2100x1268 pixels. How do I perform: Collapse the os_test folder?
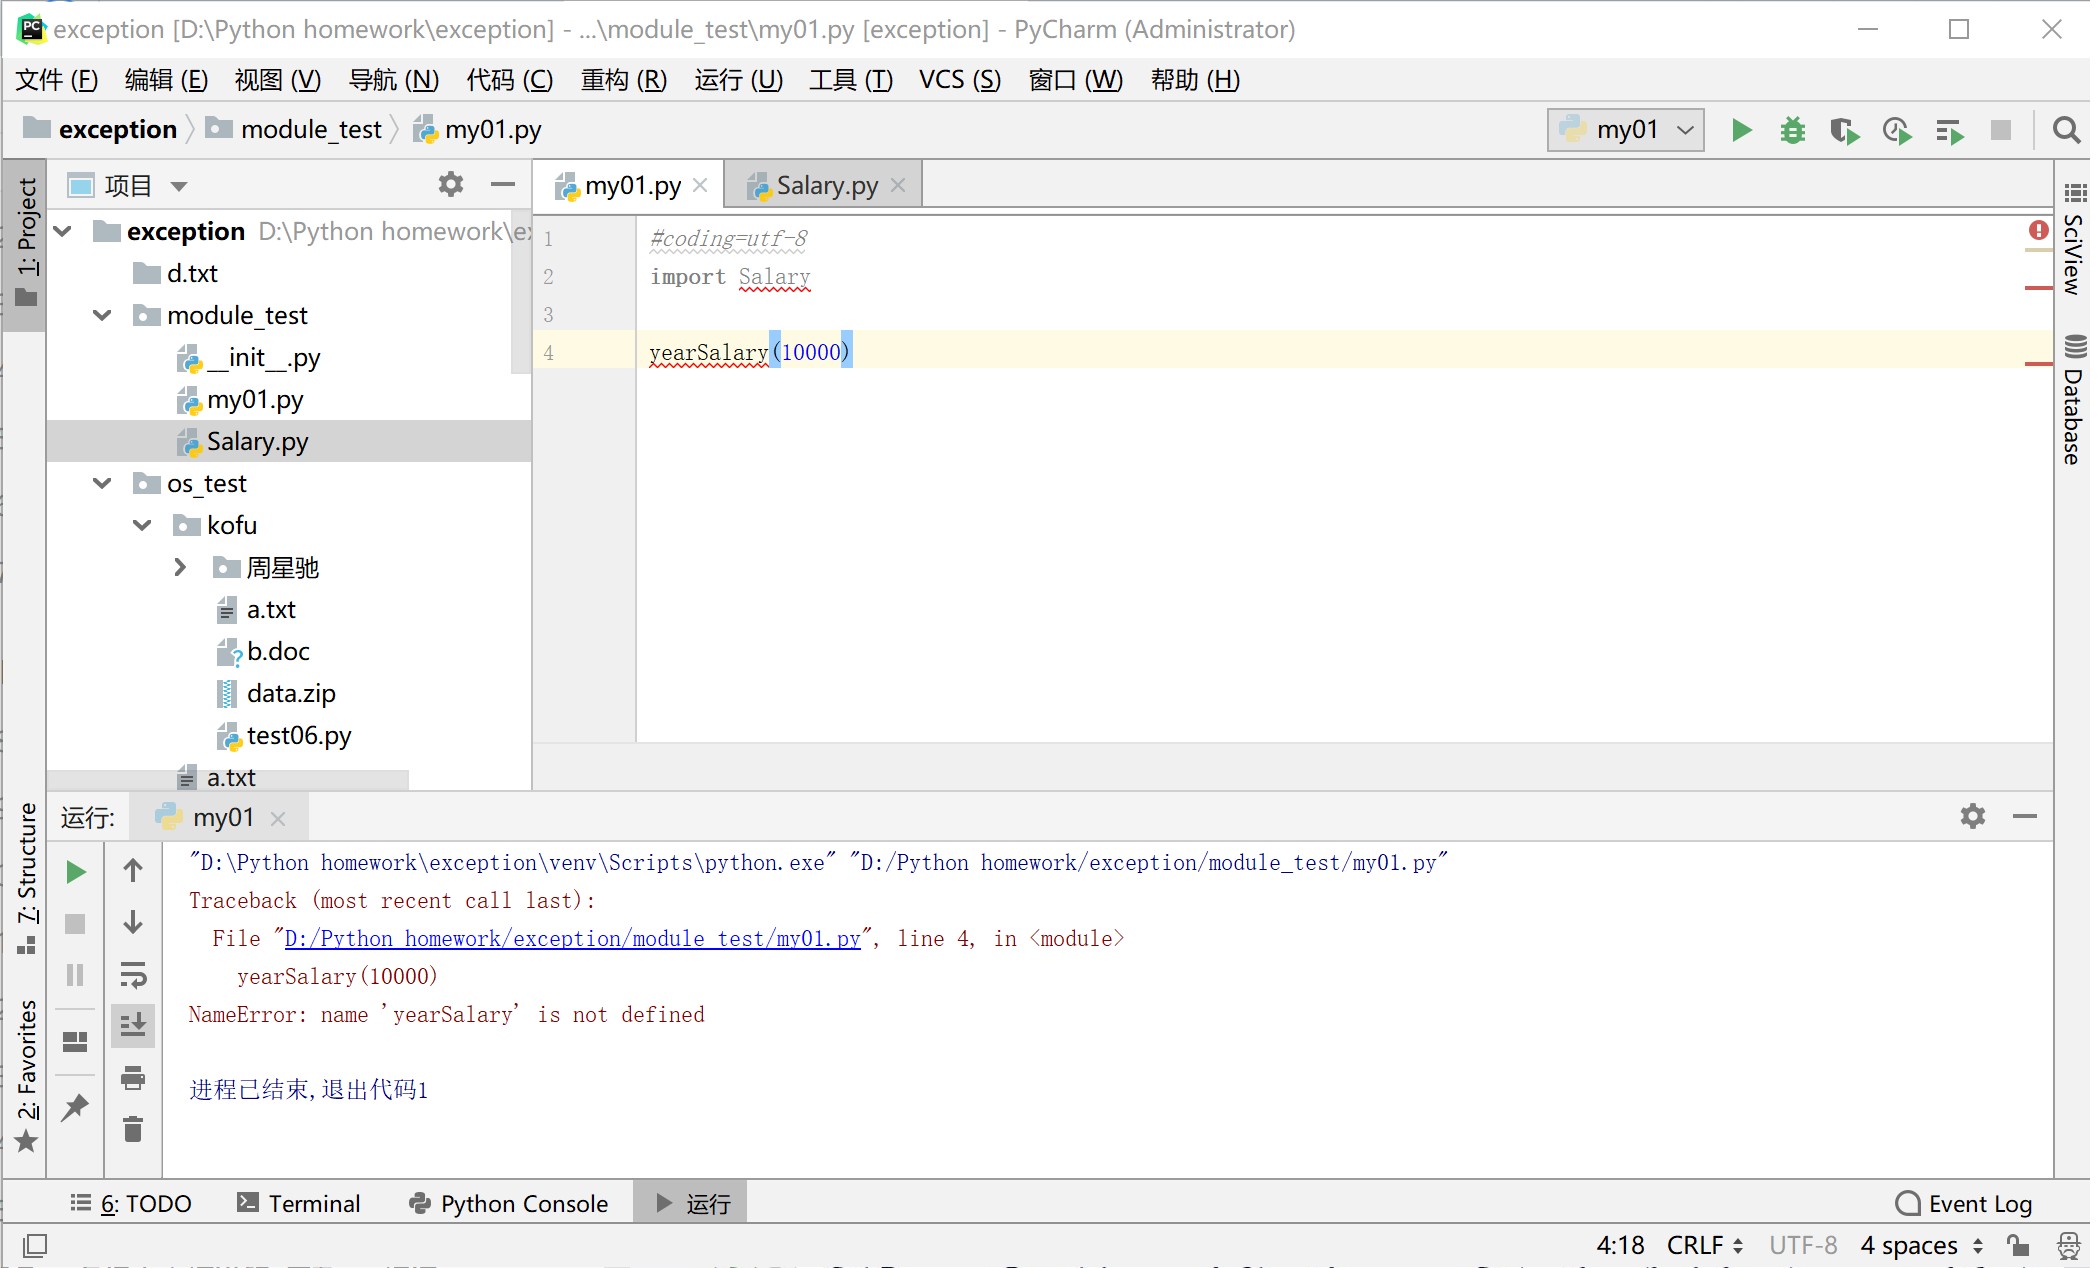click(x=102, y=484)
